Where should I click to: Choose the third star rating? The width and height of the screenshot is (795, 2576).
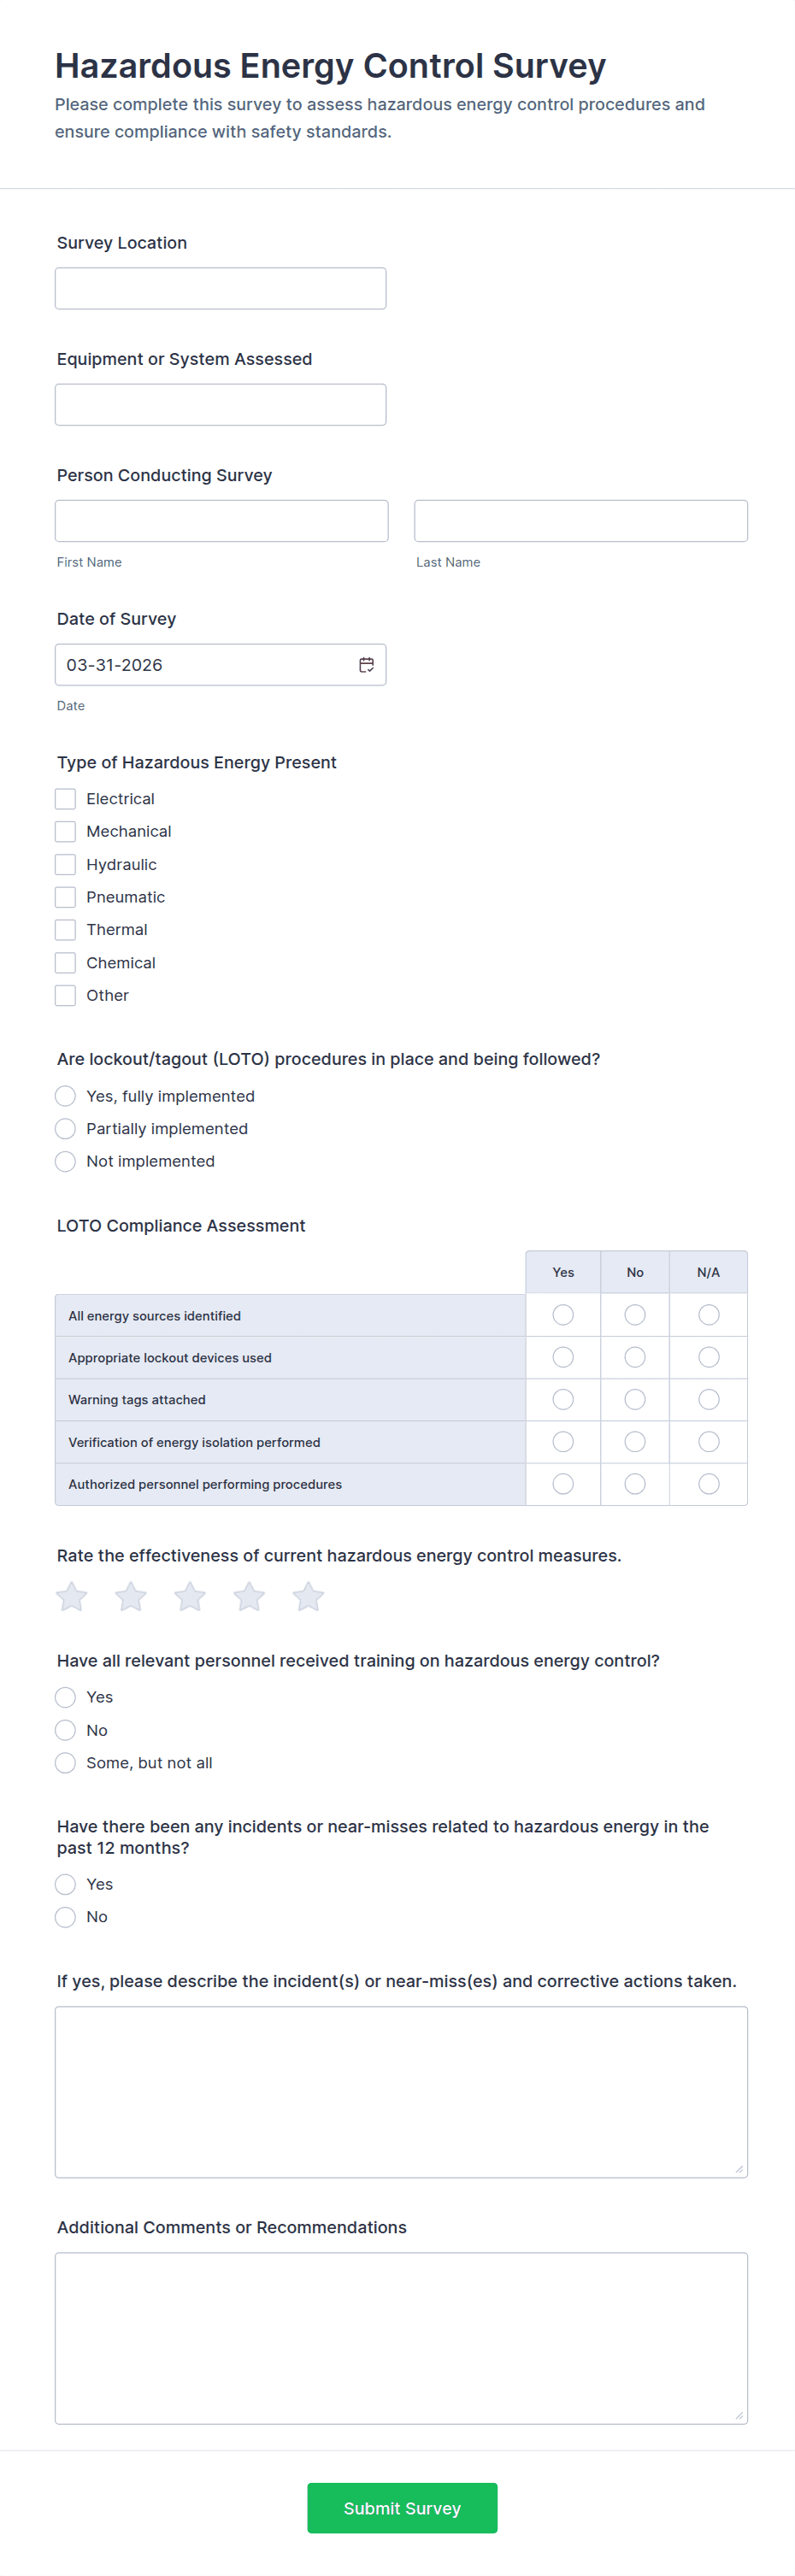190,1597
